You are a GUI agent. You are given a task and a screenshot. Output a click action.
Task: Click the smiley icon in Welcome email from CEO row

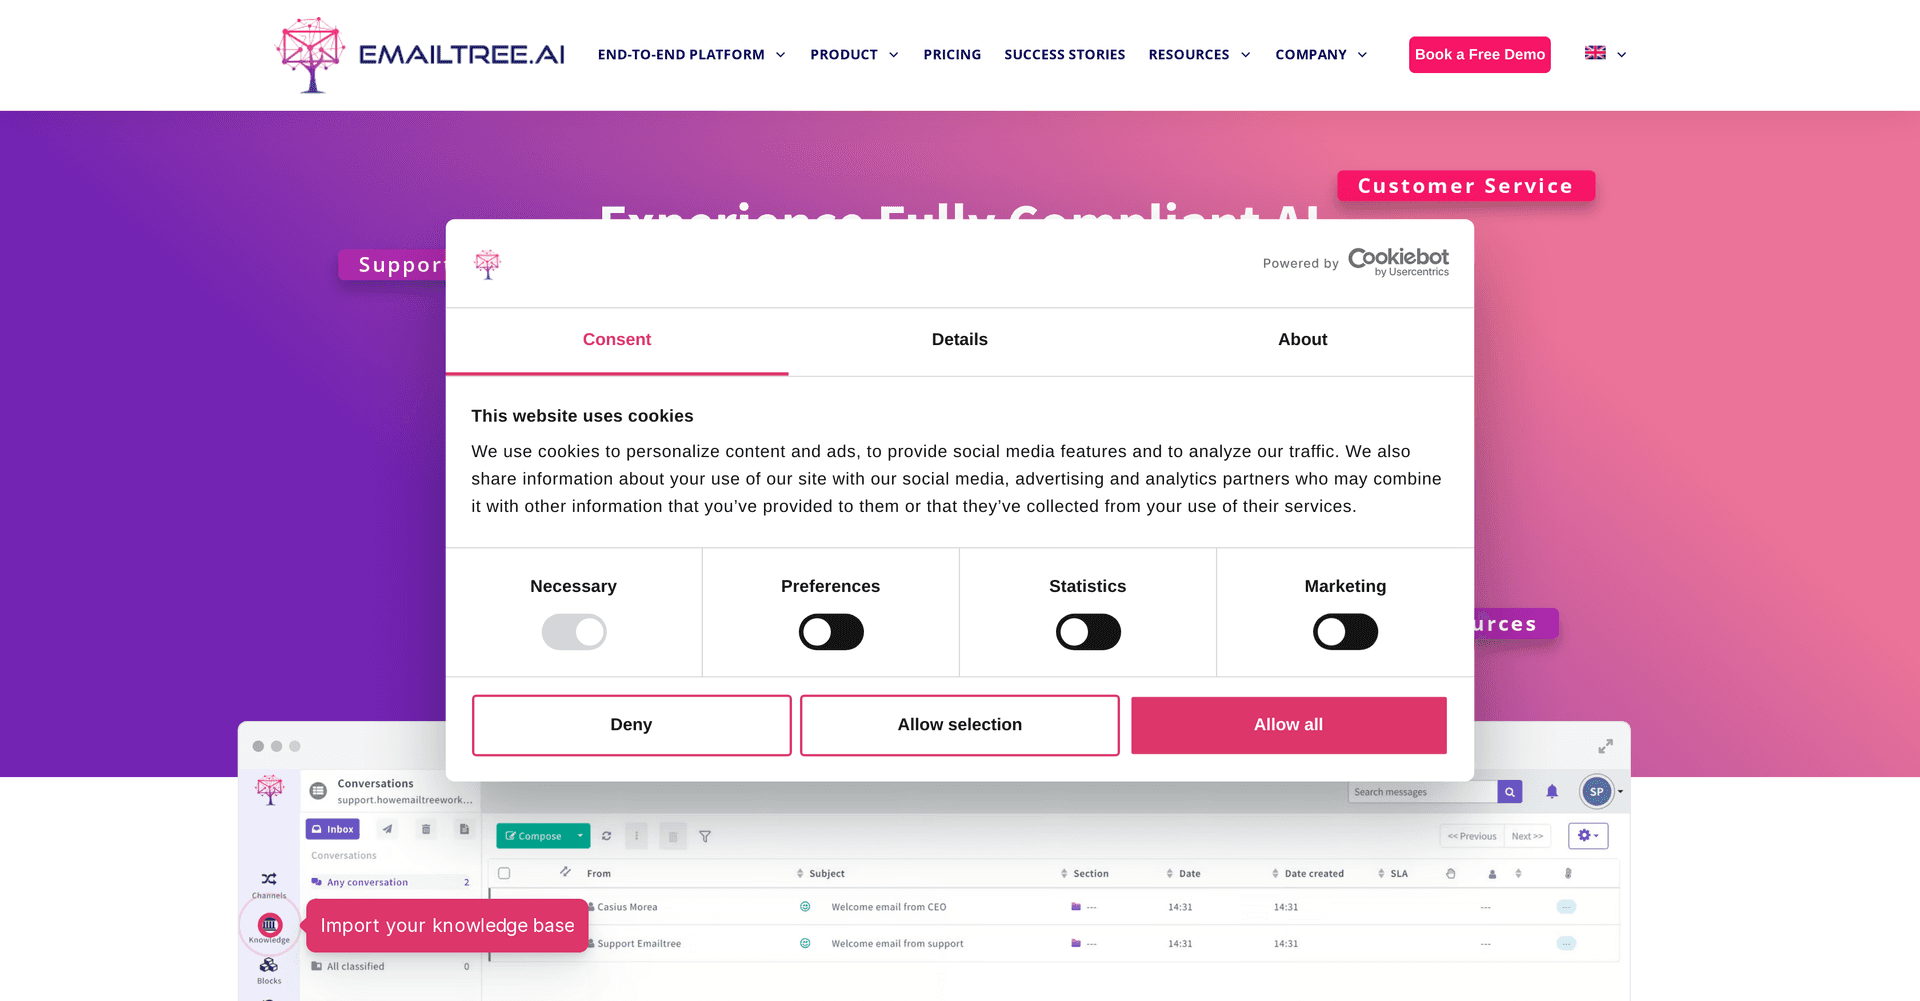[805, 907]
